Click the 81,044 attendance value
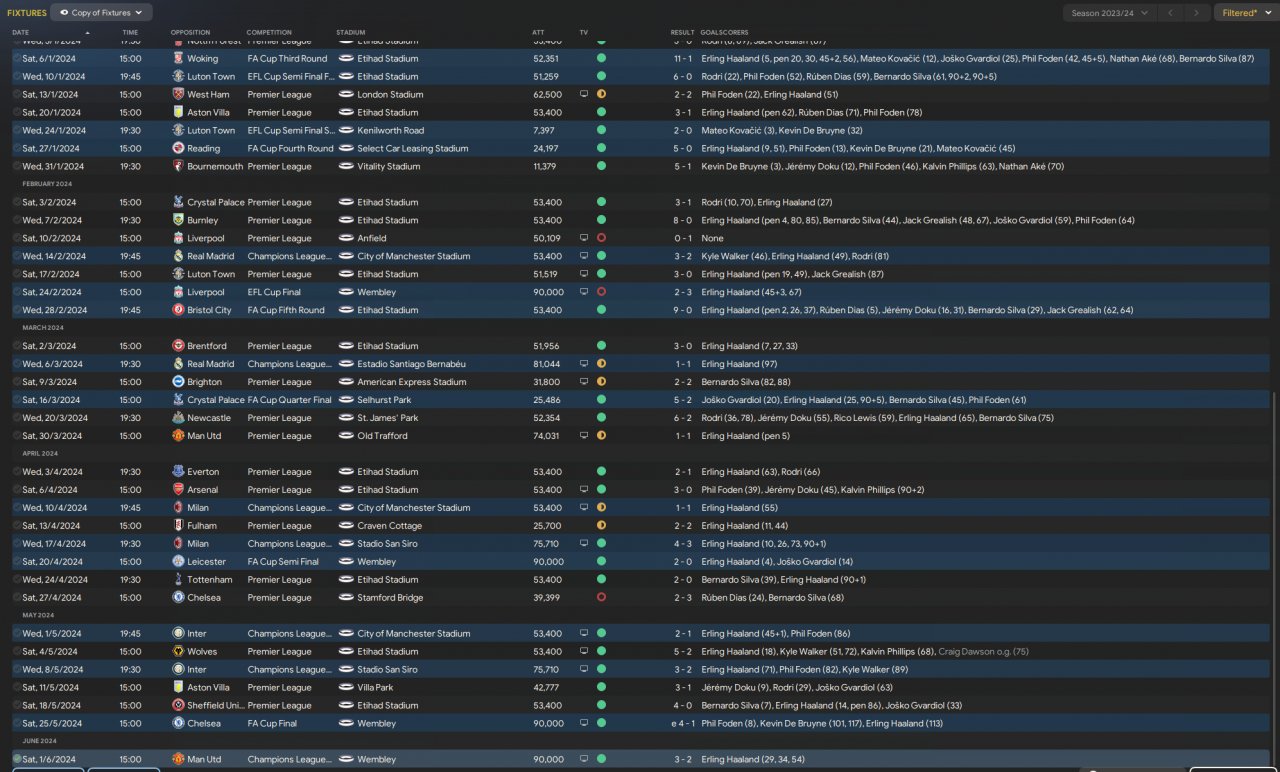Viewport: 1280px width, 772px height. pos(547,365)
